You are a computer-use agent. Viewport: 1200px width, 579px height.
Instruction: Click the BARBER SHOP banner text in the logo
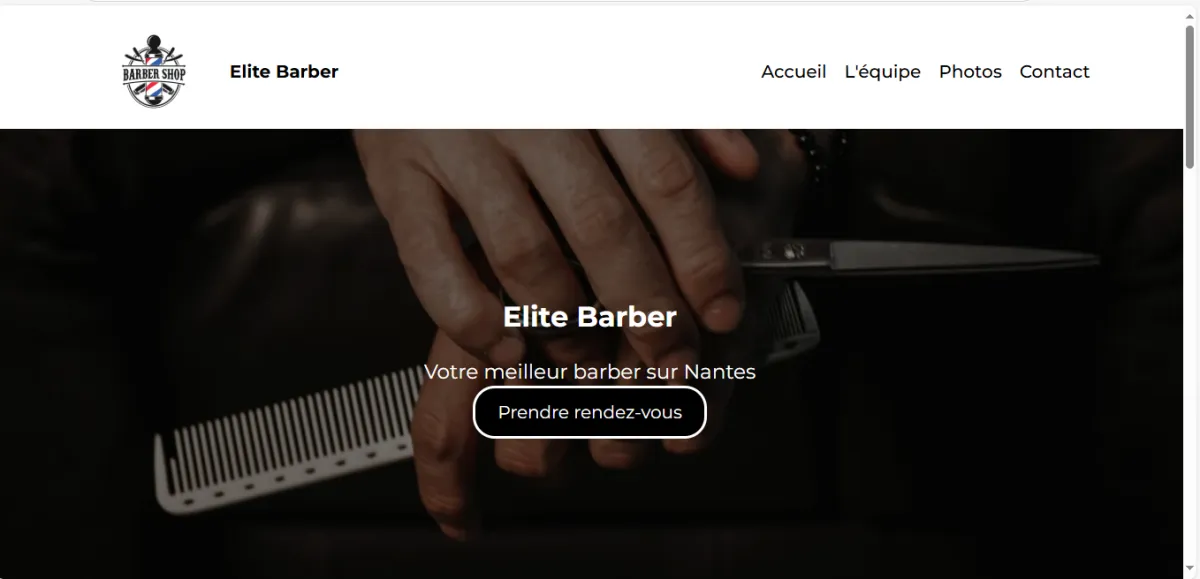coord(153,75)
